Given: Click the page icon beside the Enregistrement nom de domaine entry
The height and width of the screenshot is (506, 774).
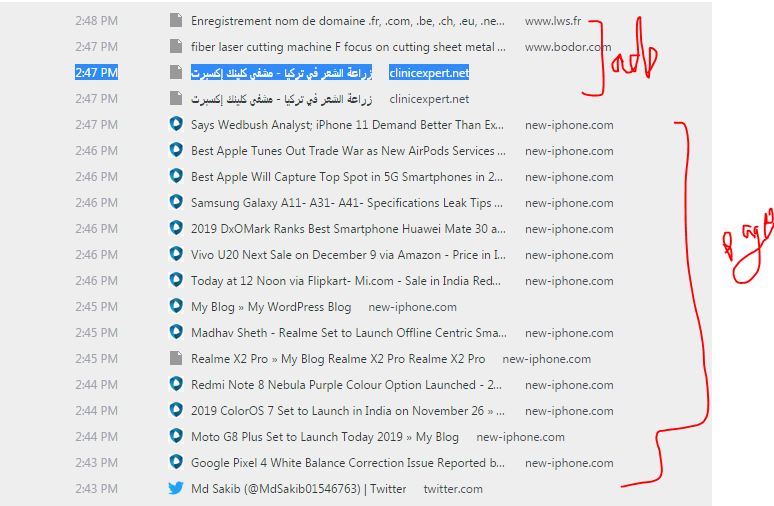Looking at the screenshot, I should pyautogui.click(x=176, y=20).
